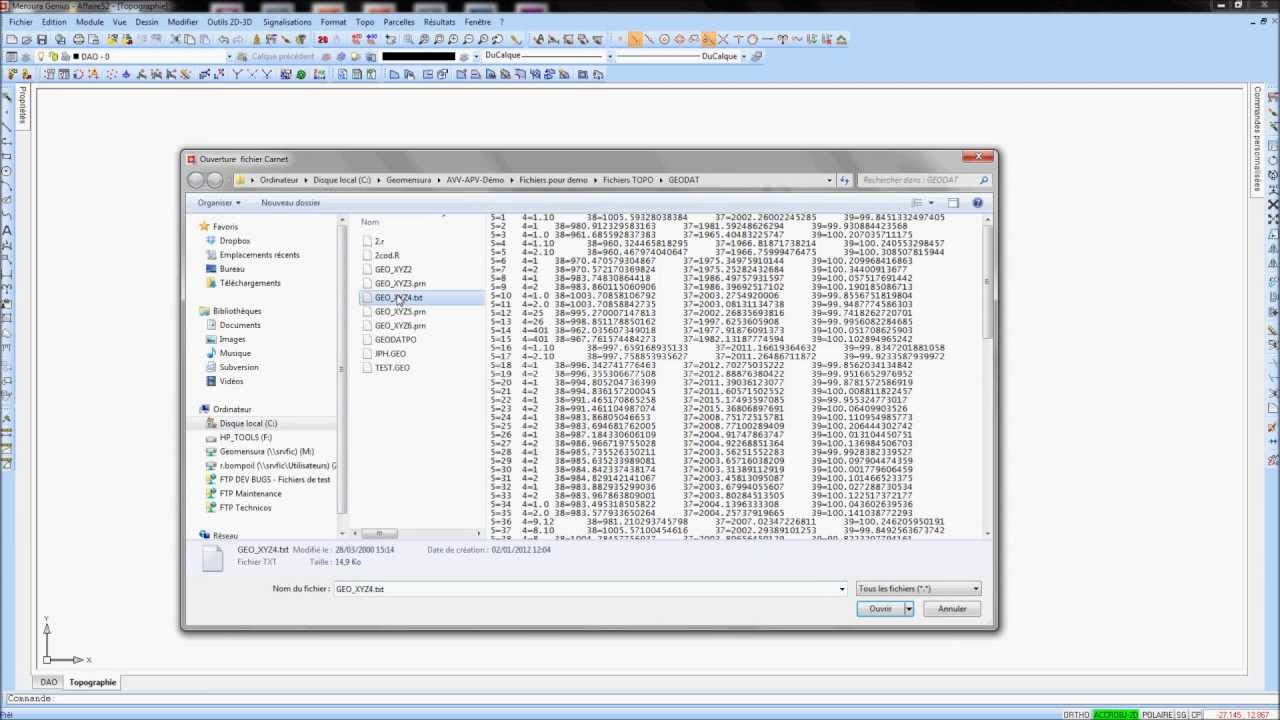Select the file TEST.GEO
1280x720 pixels.
392,368
